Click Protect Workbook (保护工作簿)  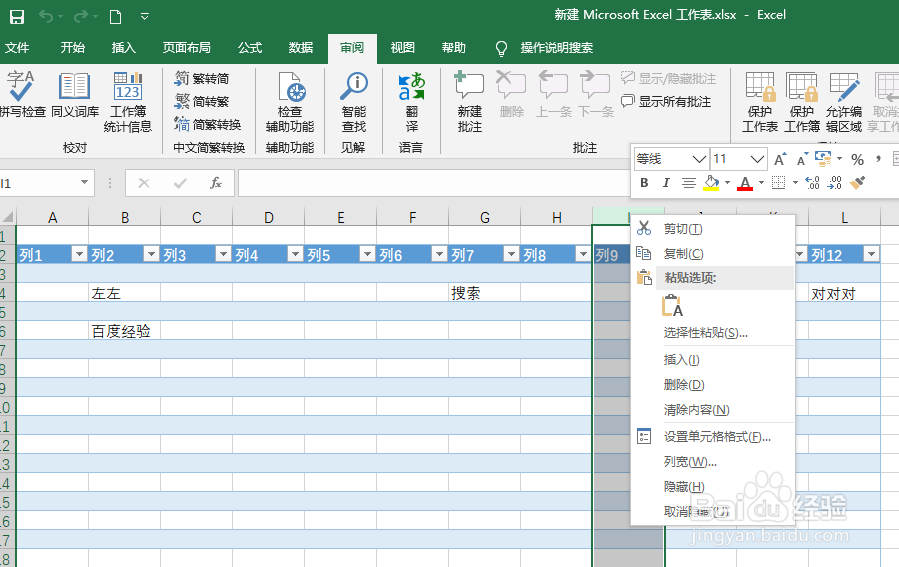click(x=802, y=102)
